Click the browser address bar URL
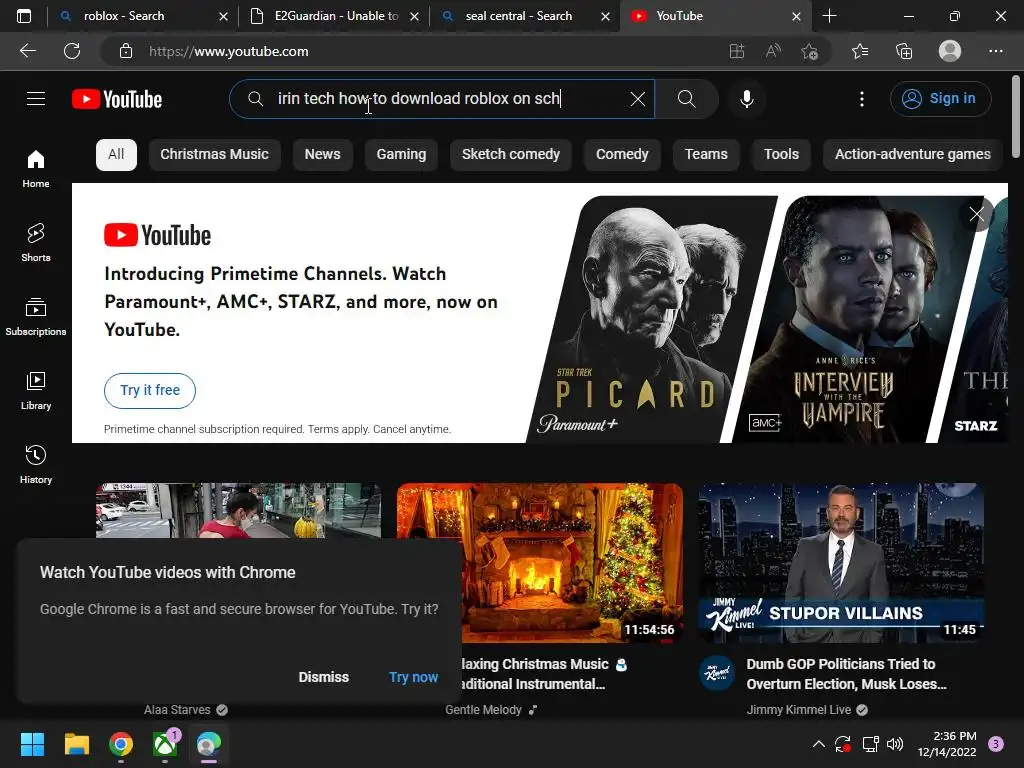This screenshot has width=1024, height=768. (x=229, y=51)
